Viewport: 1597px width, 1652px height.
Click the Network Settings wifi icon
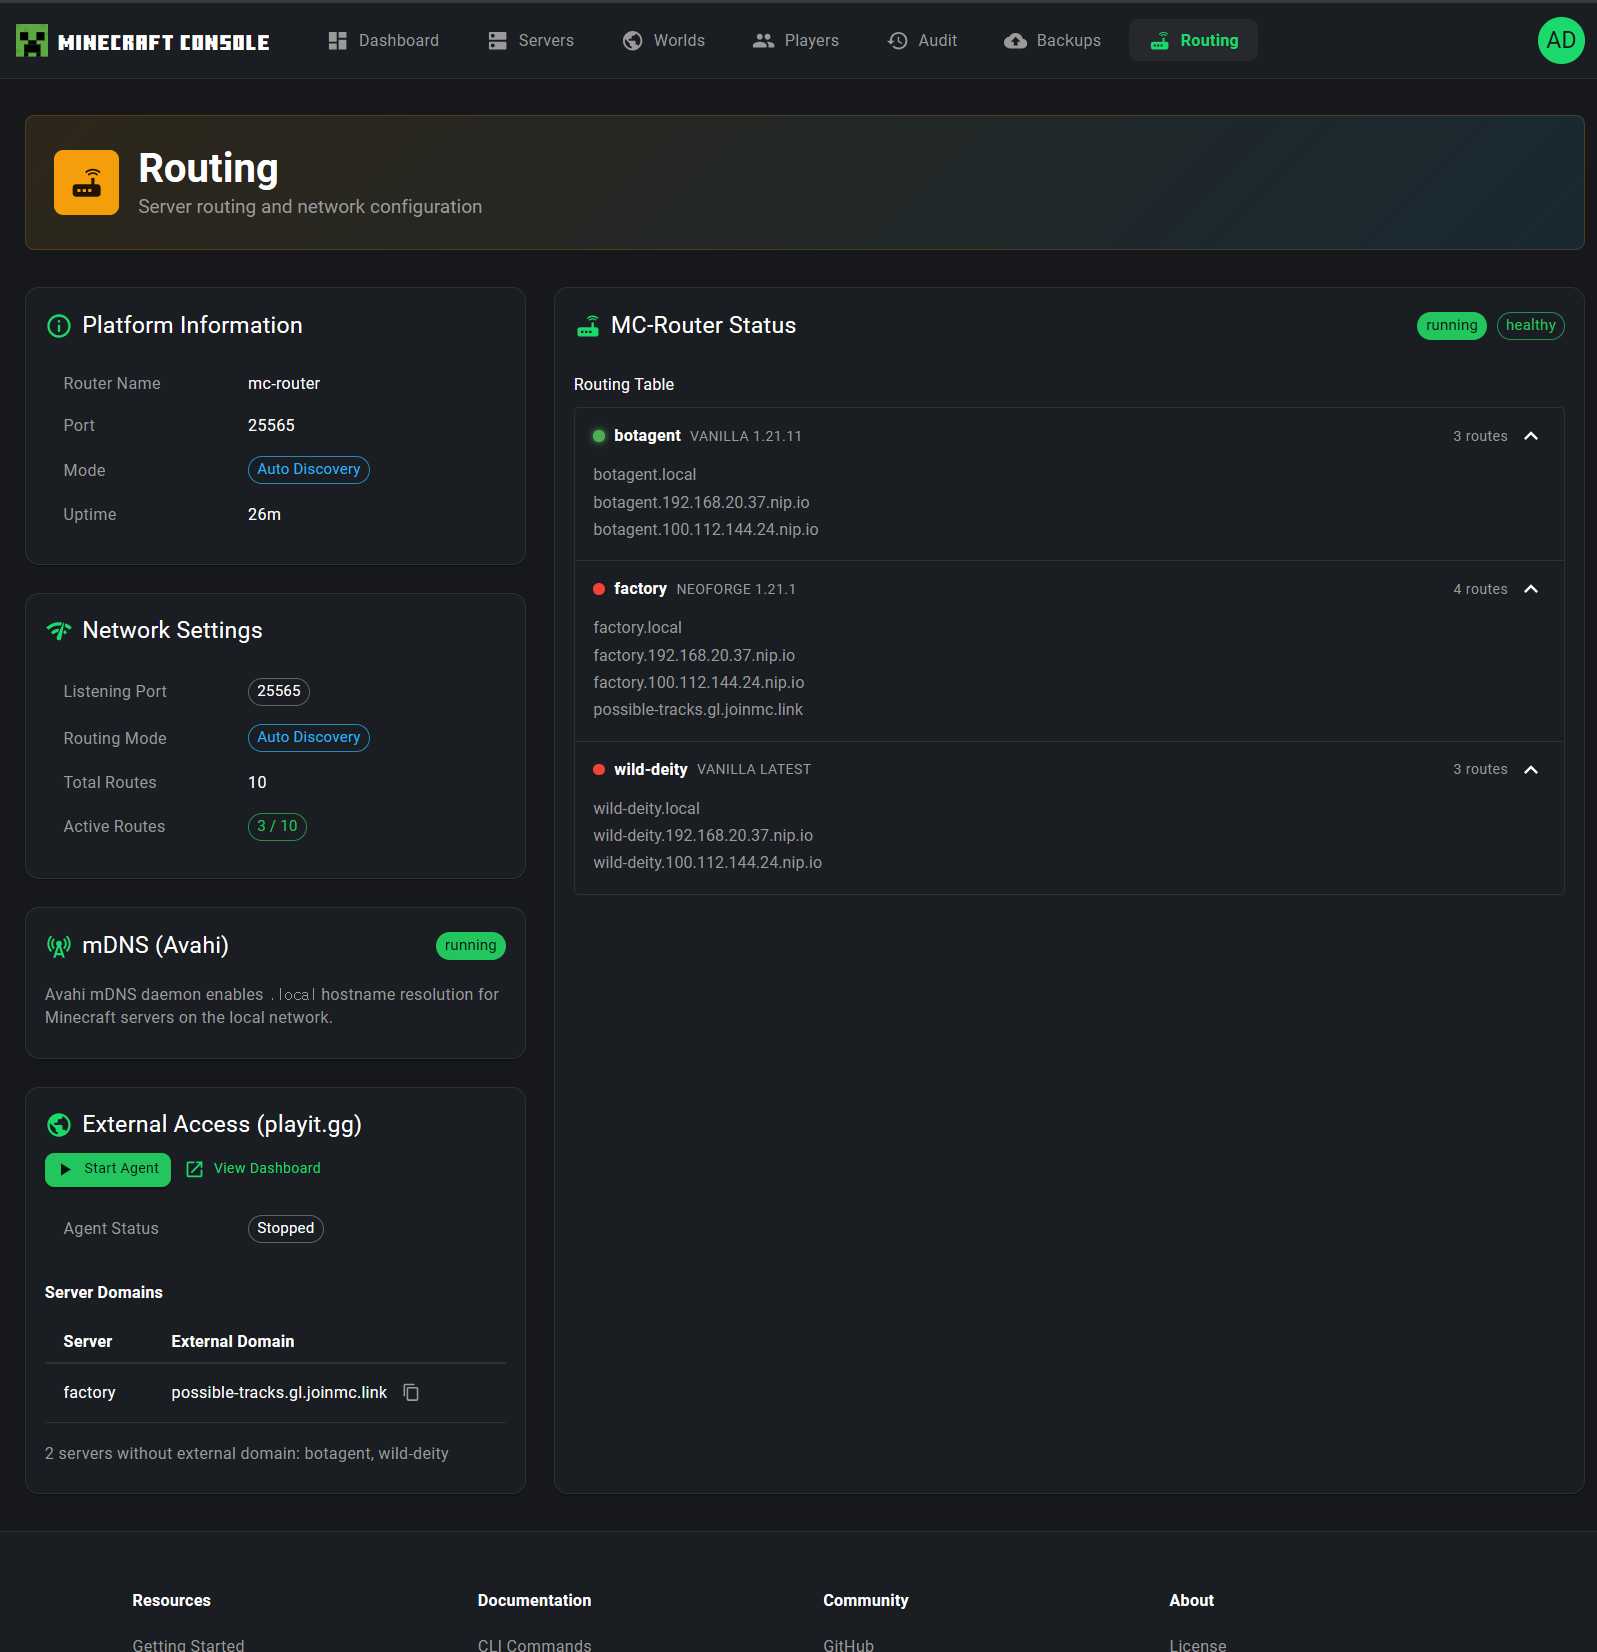59,631
